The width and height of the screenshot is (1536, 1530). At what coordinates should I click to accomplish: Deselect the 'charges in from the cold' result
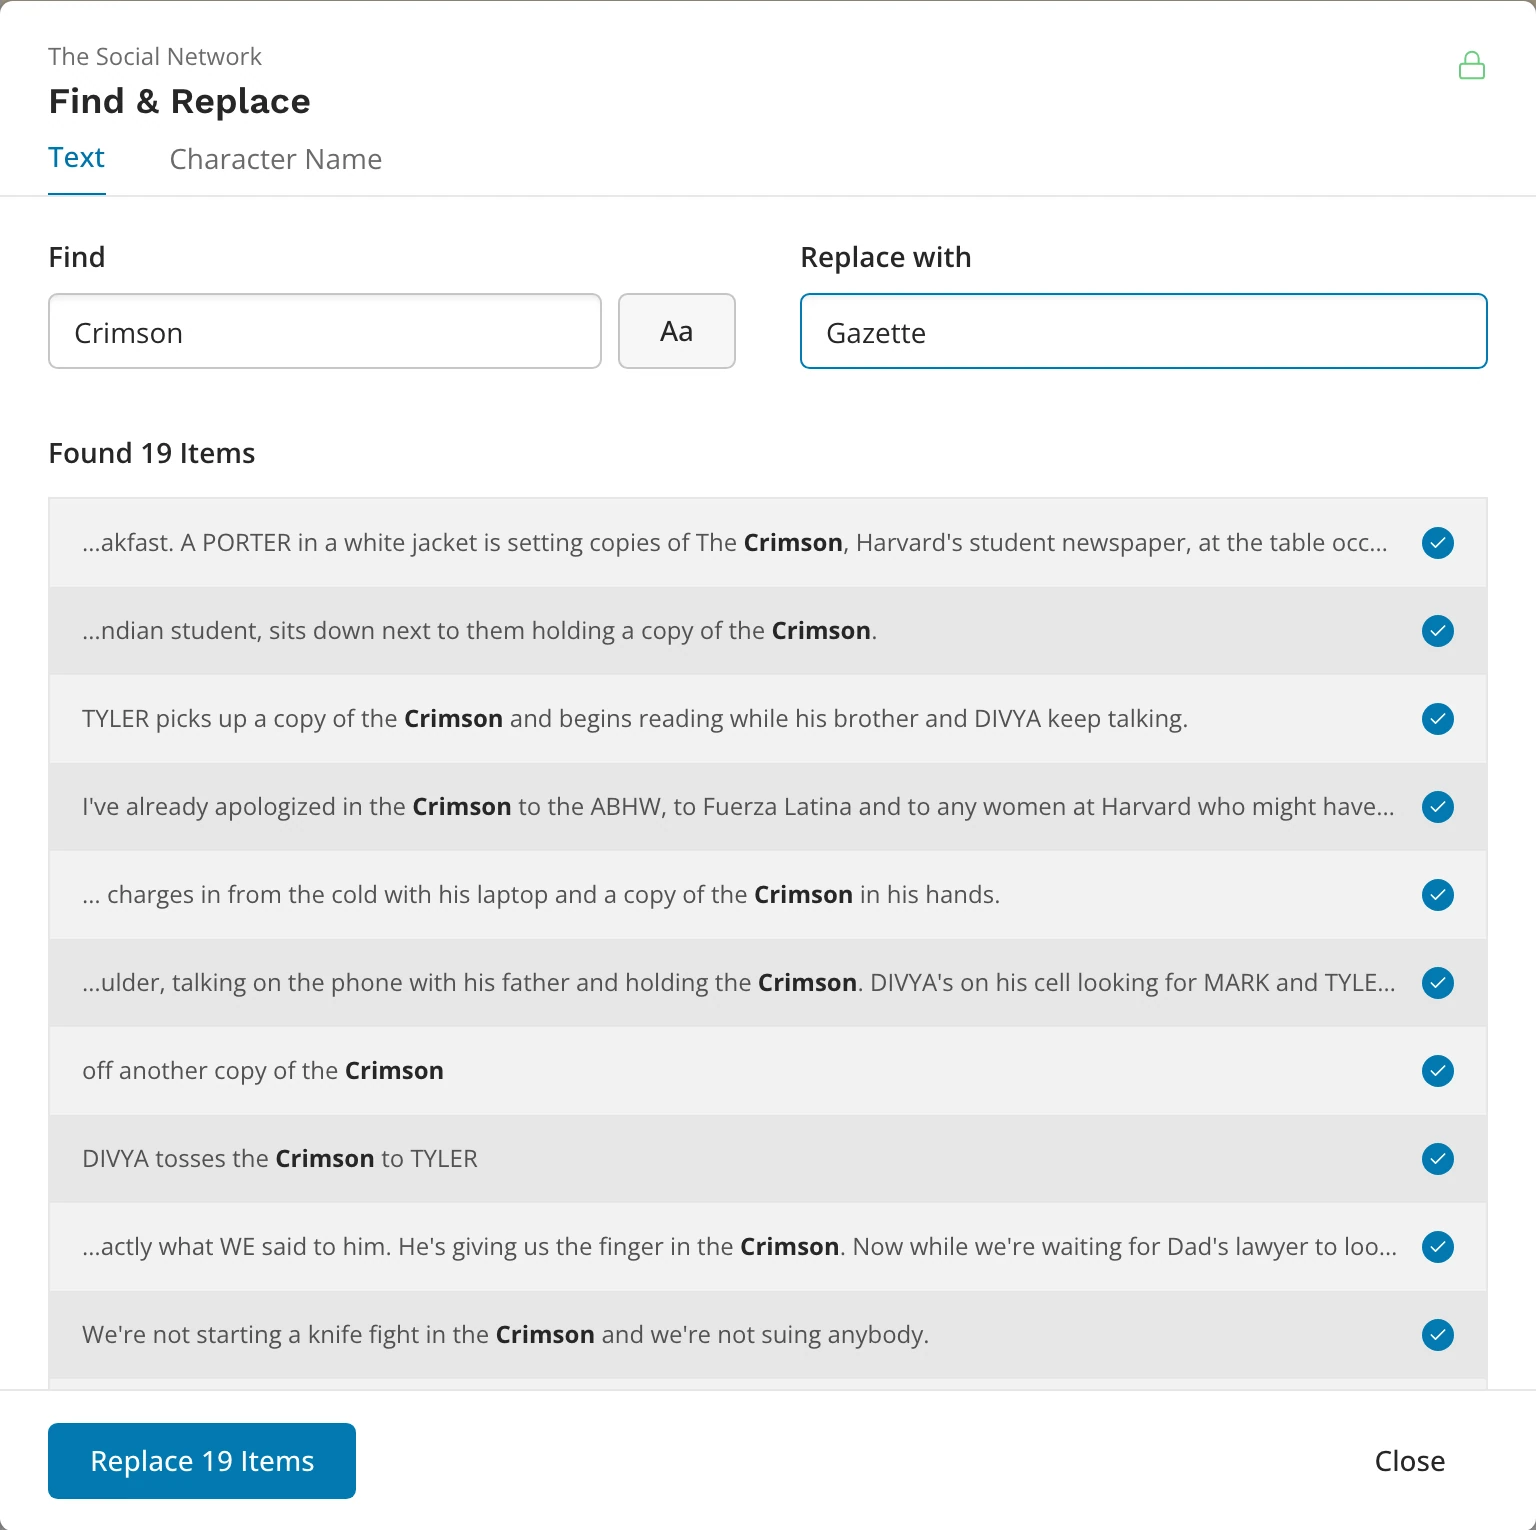coord(1438,895)
